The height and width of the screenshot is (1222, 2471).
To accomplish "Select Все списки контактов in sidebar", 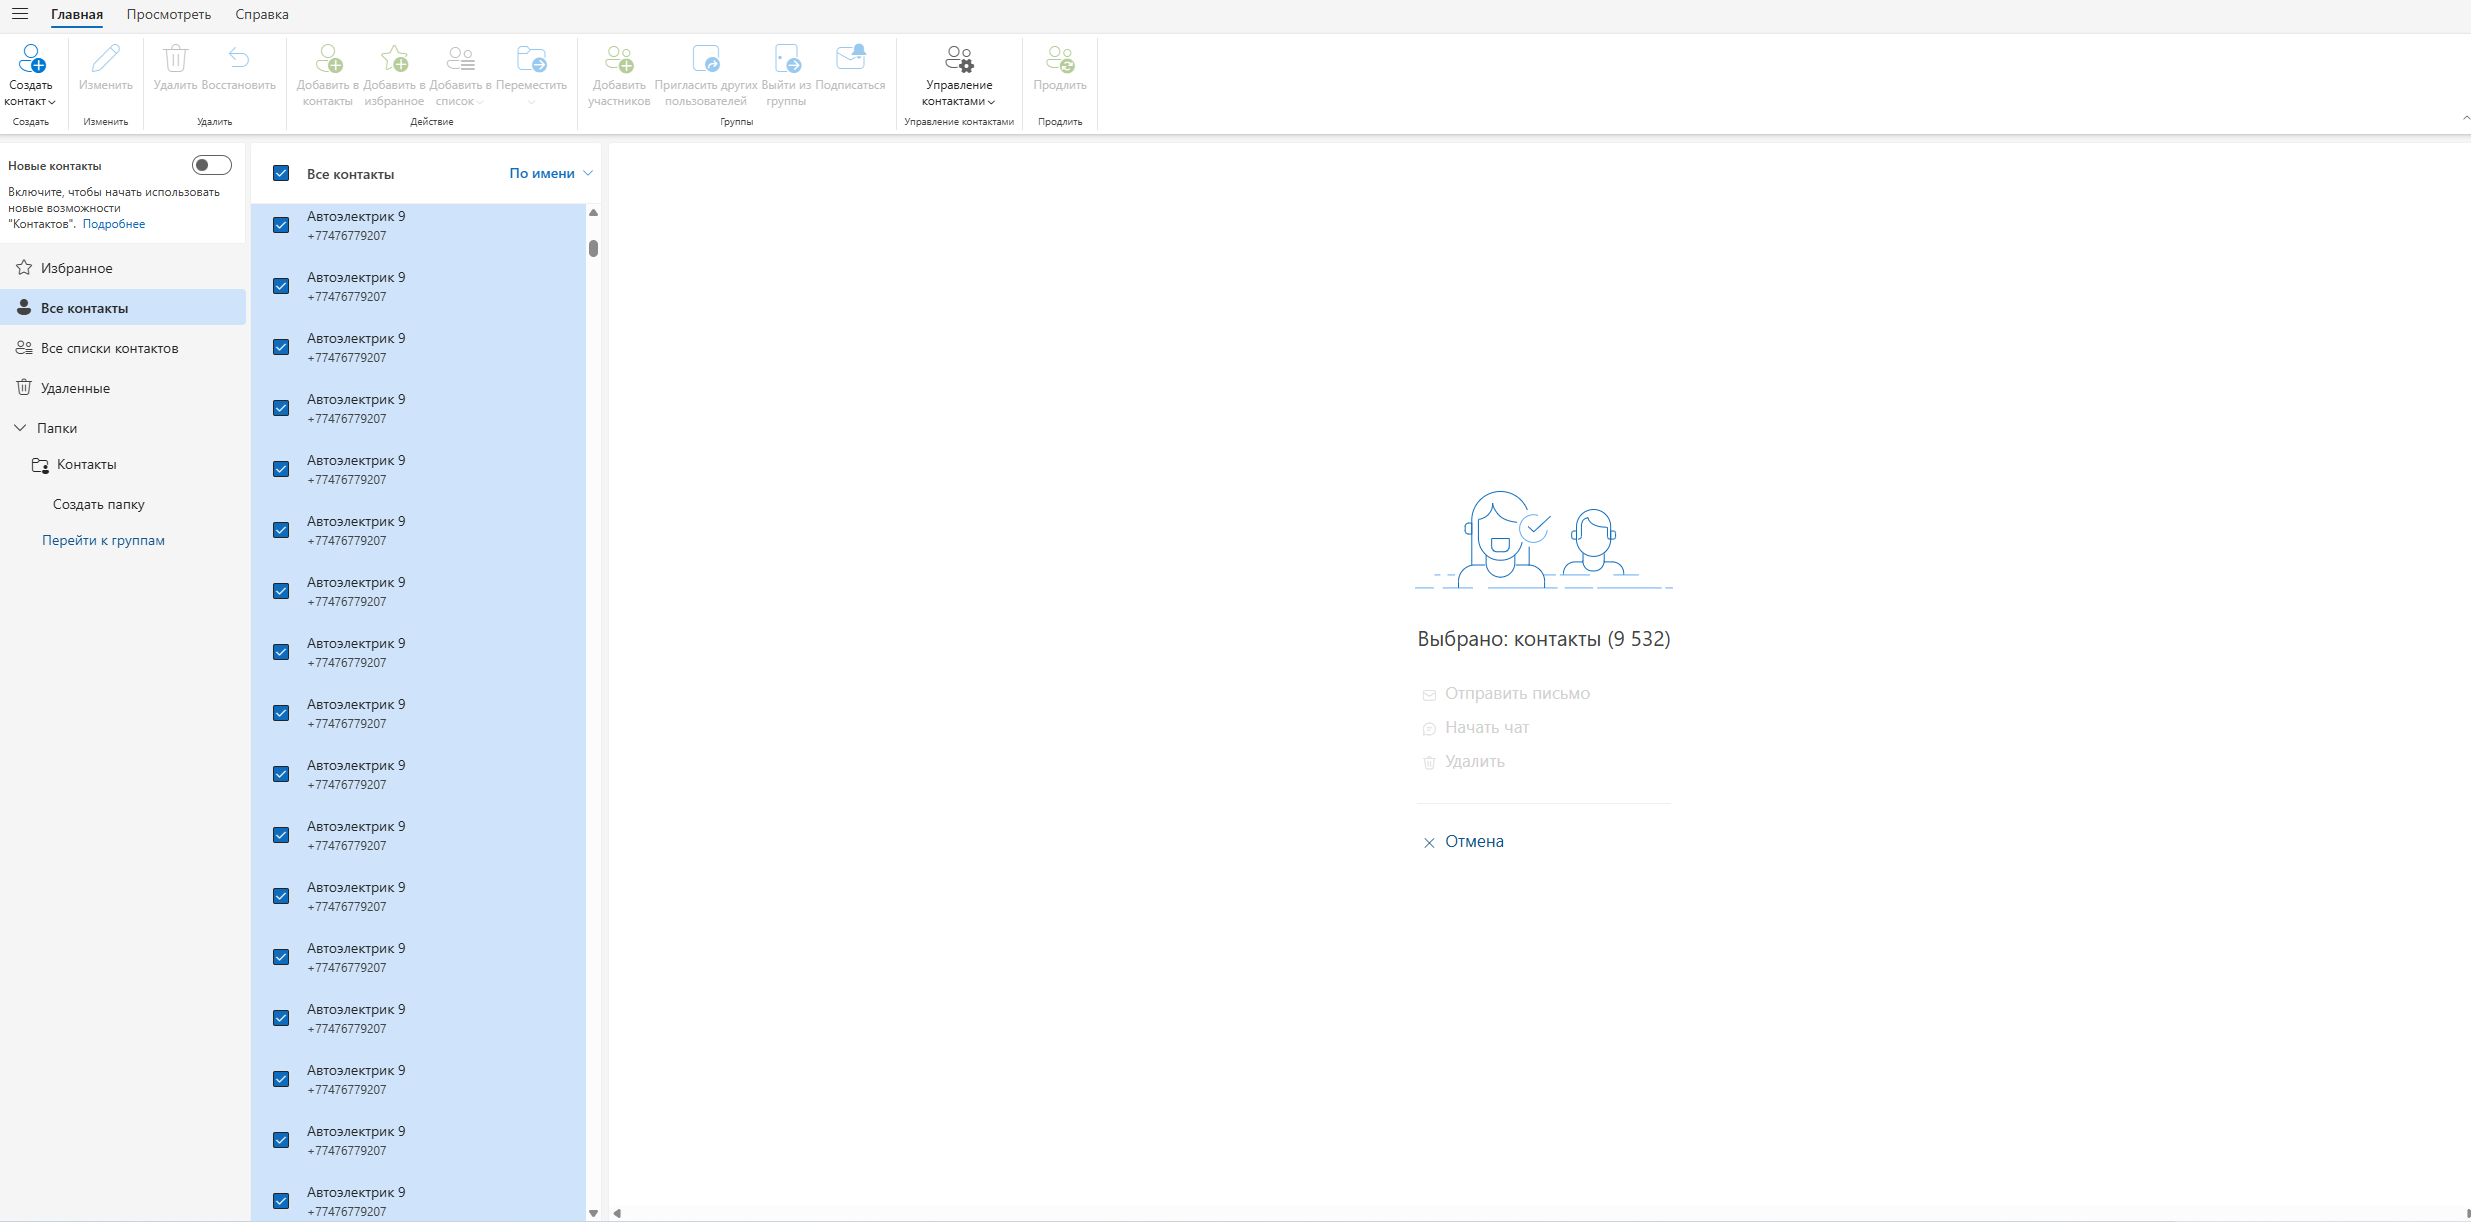I will [x=123, y=348].
